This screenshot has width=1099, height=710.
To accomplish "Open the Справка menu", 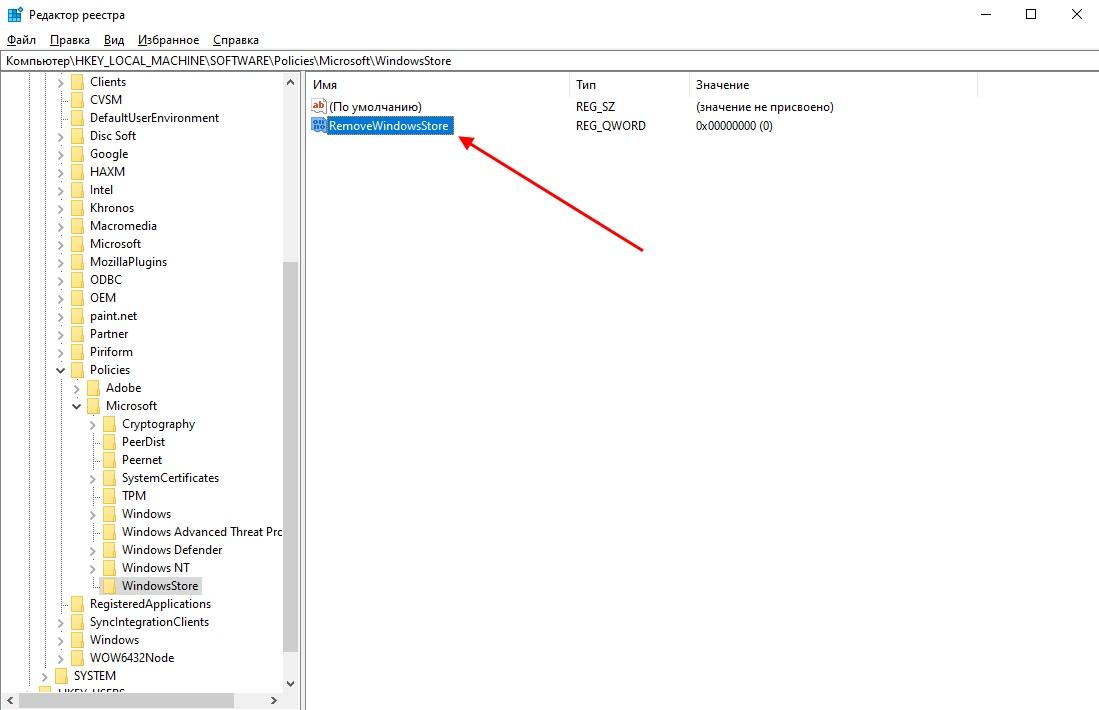I will click(236, 40).
